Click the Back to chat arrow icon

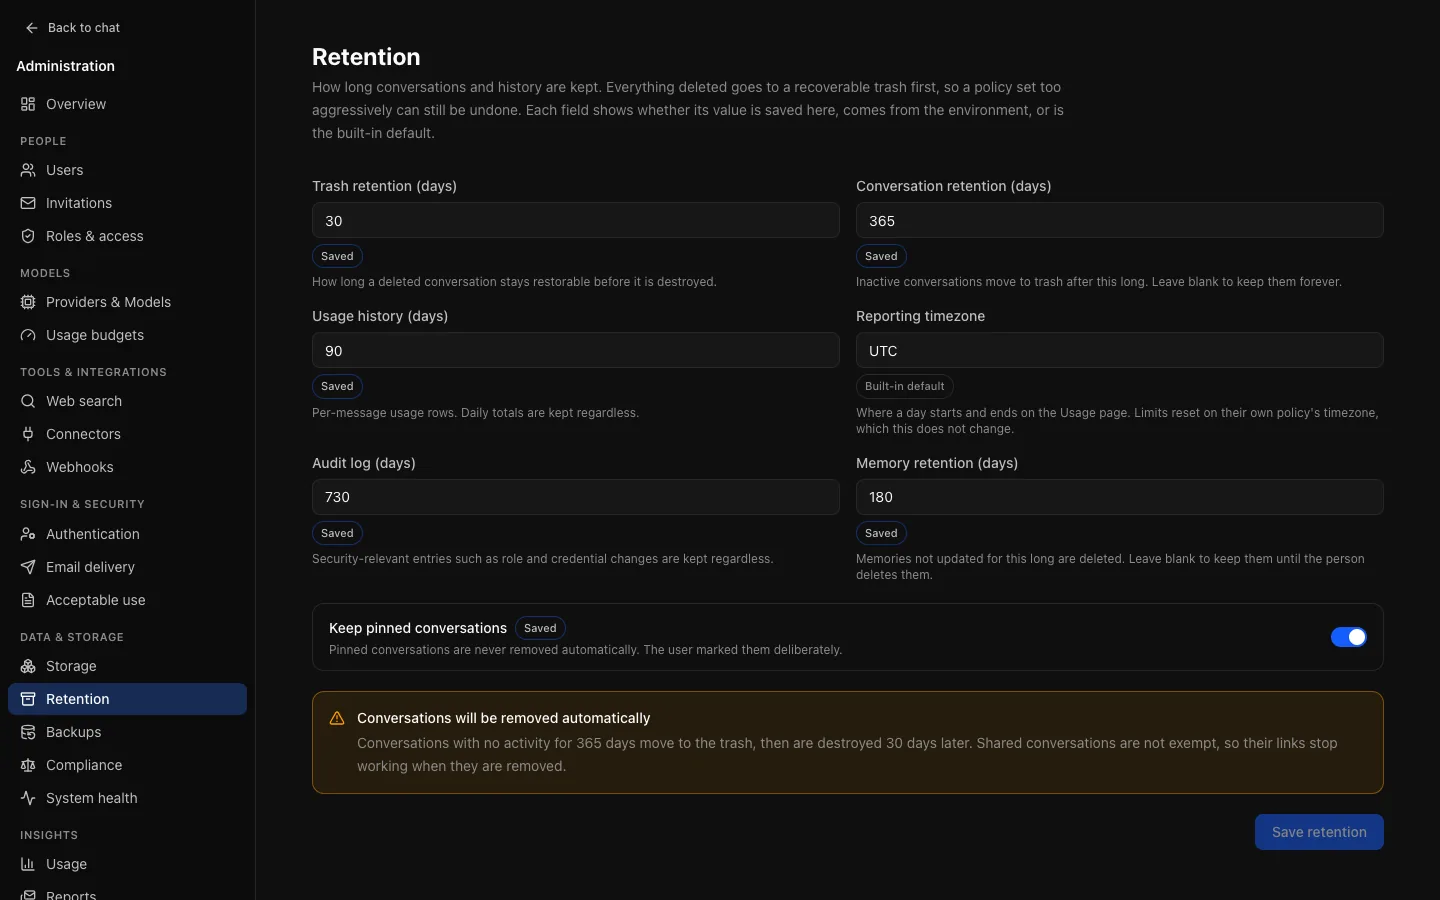(32, 28)
